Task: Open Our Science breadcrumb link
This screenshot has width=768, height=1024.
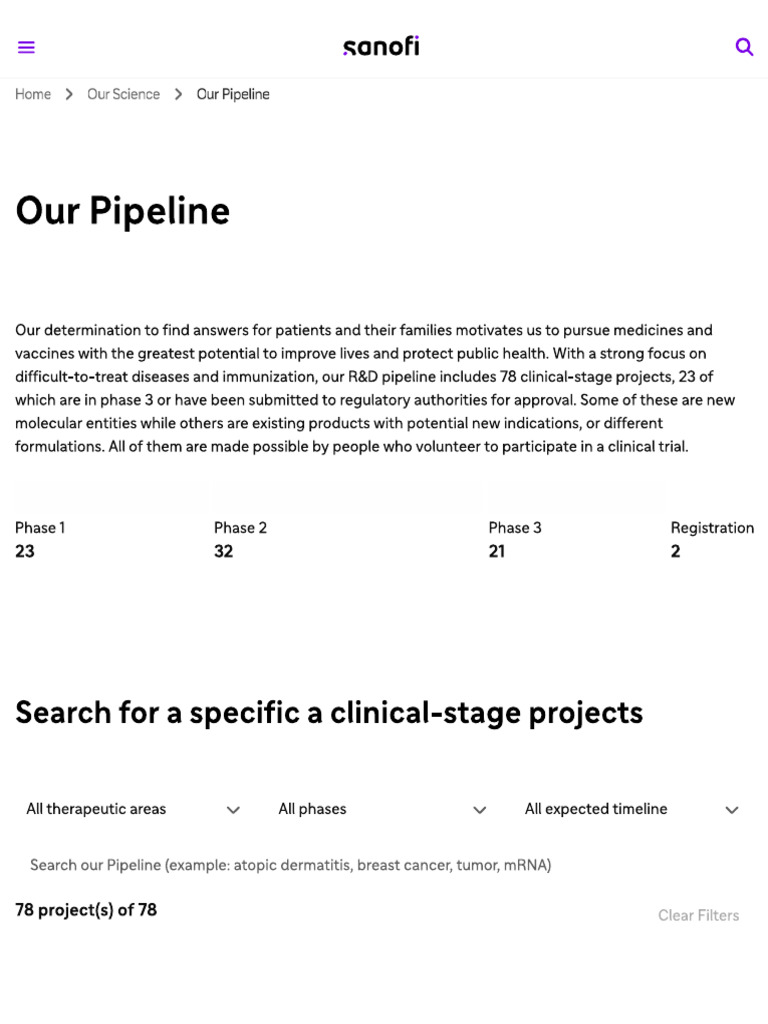Action: (x=123, y=94)
